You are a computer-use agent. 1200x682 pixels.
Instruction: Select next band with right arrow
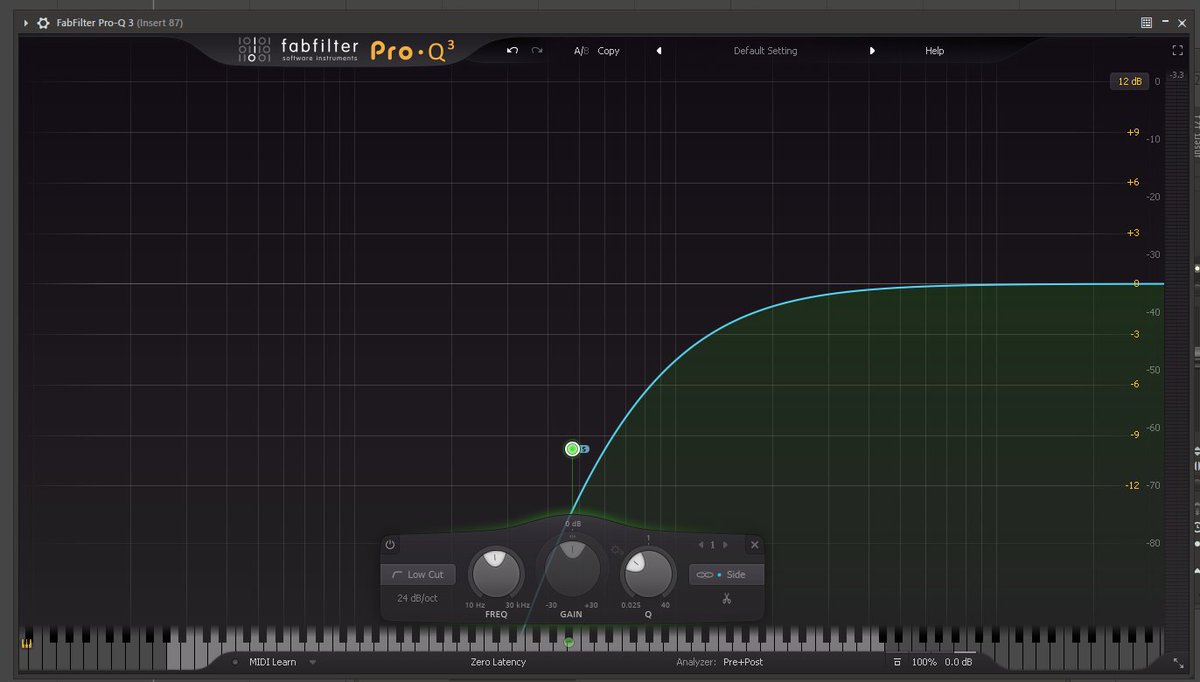click(x=725, y=545)
